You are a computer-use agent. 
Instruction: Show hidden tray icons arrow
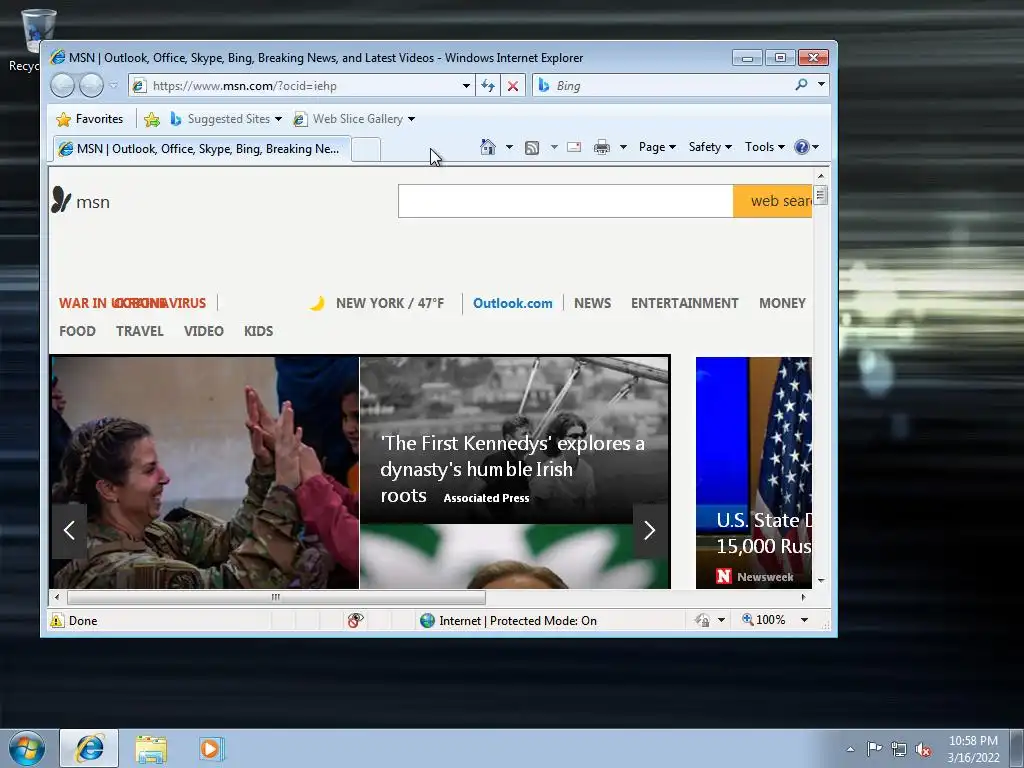[x=850, y=749]
